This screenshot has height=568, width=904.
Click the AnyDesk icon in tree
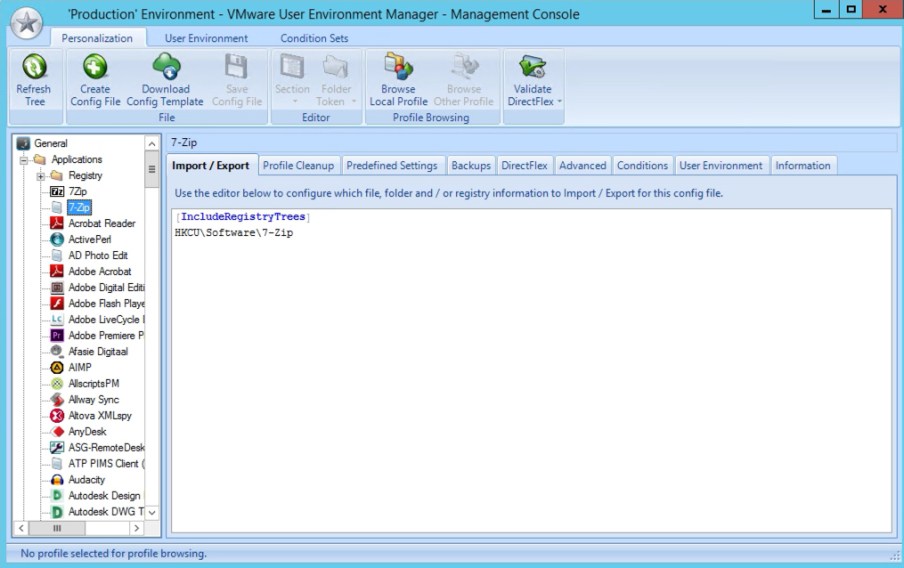click(x=56, y=431)
